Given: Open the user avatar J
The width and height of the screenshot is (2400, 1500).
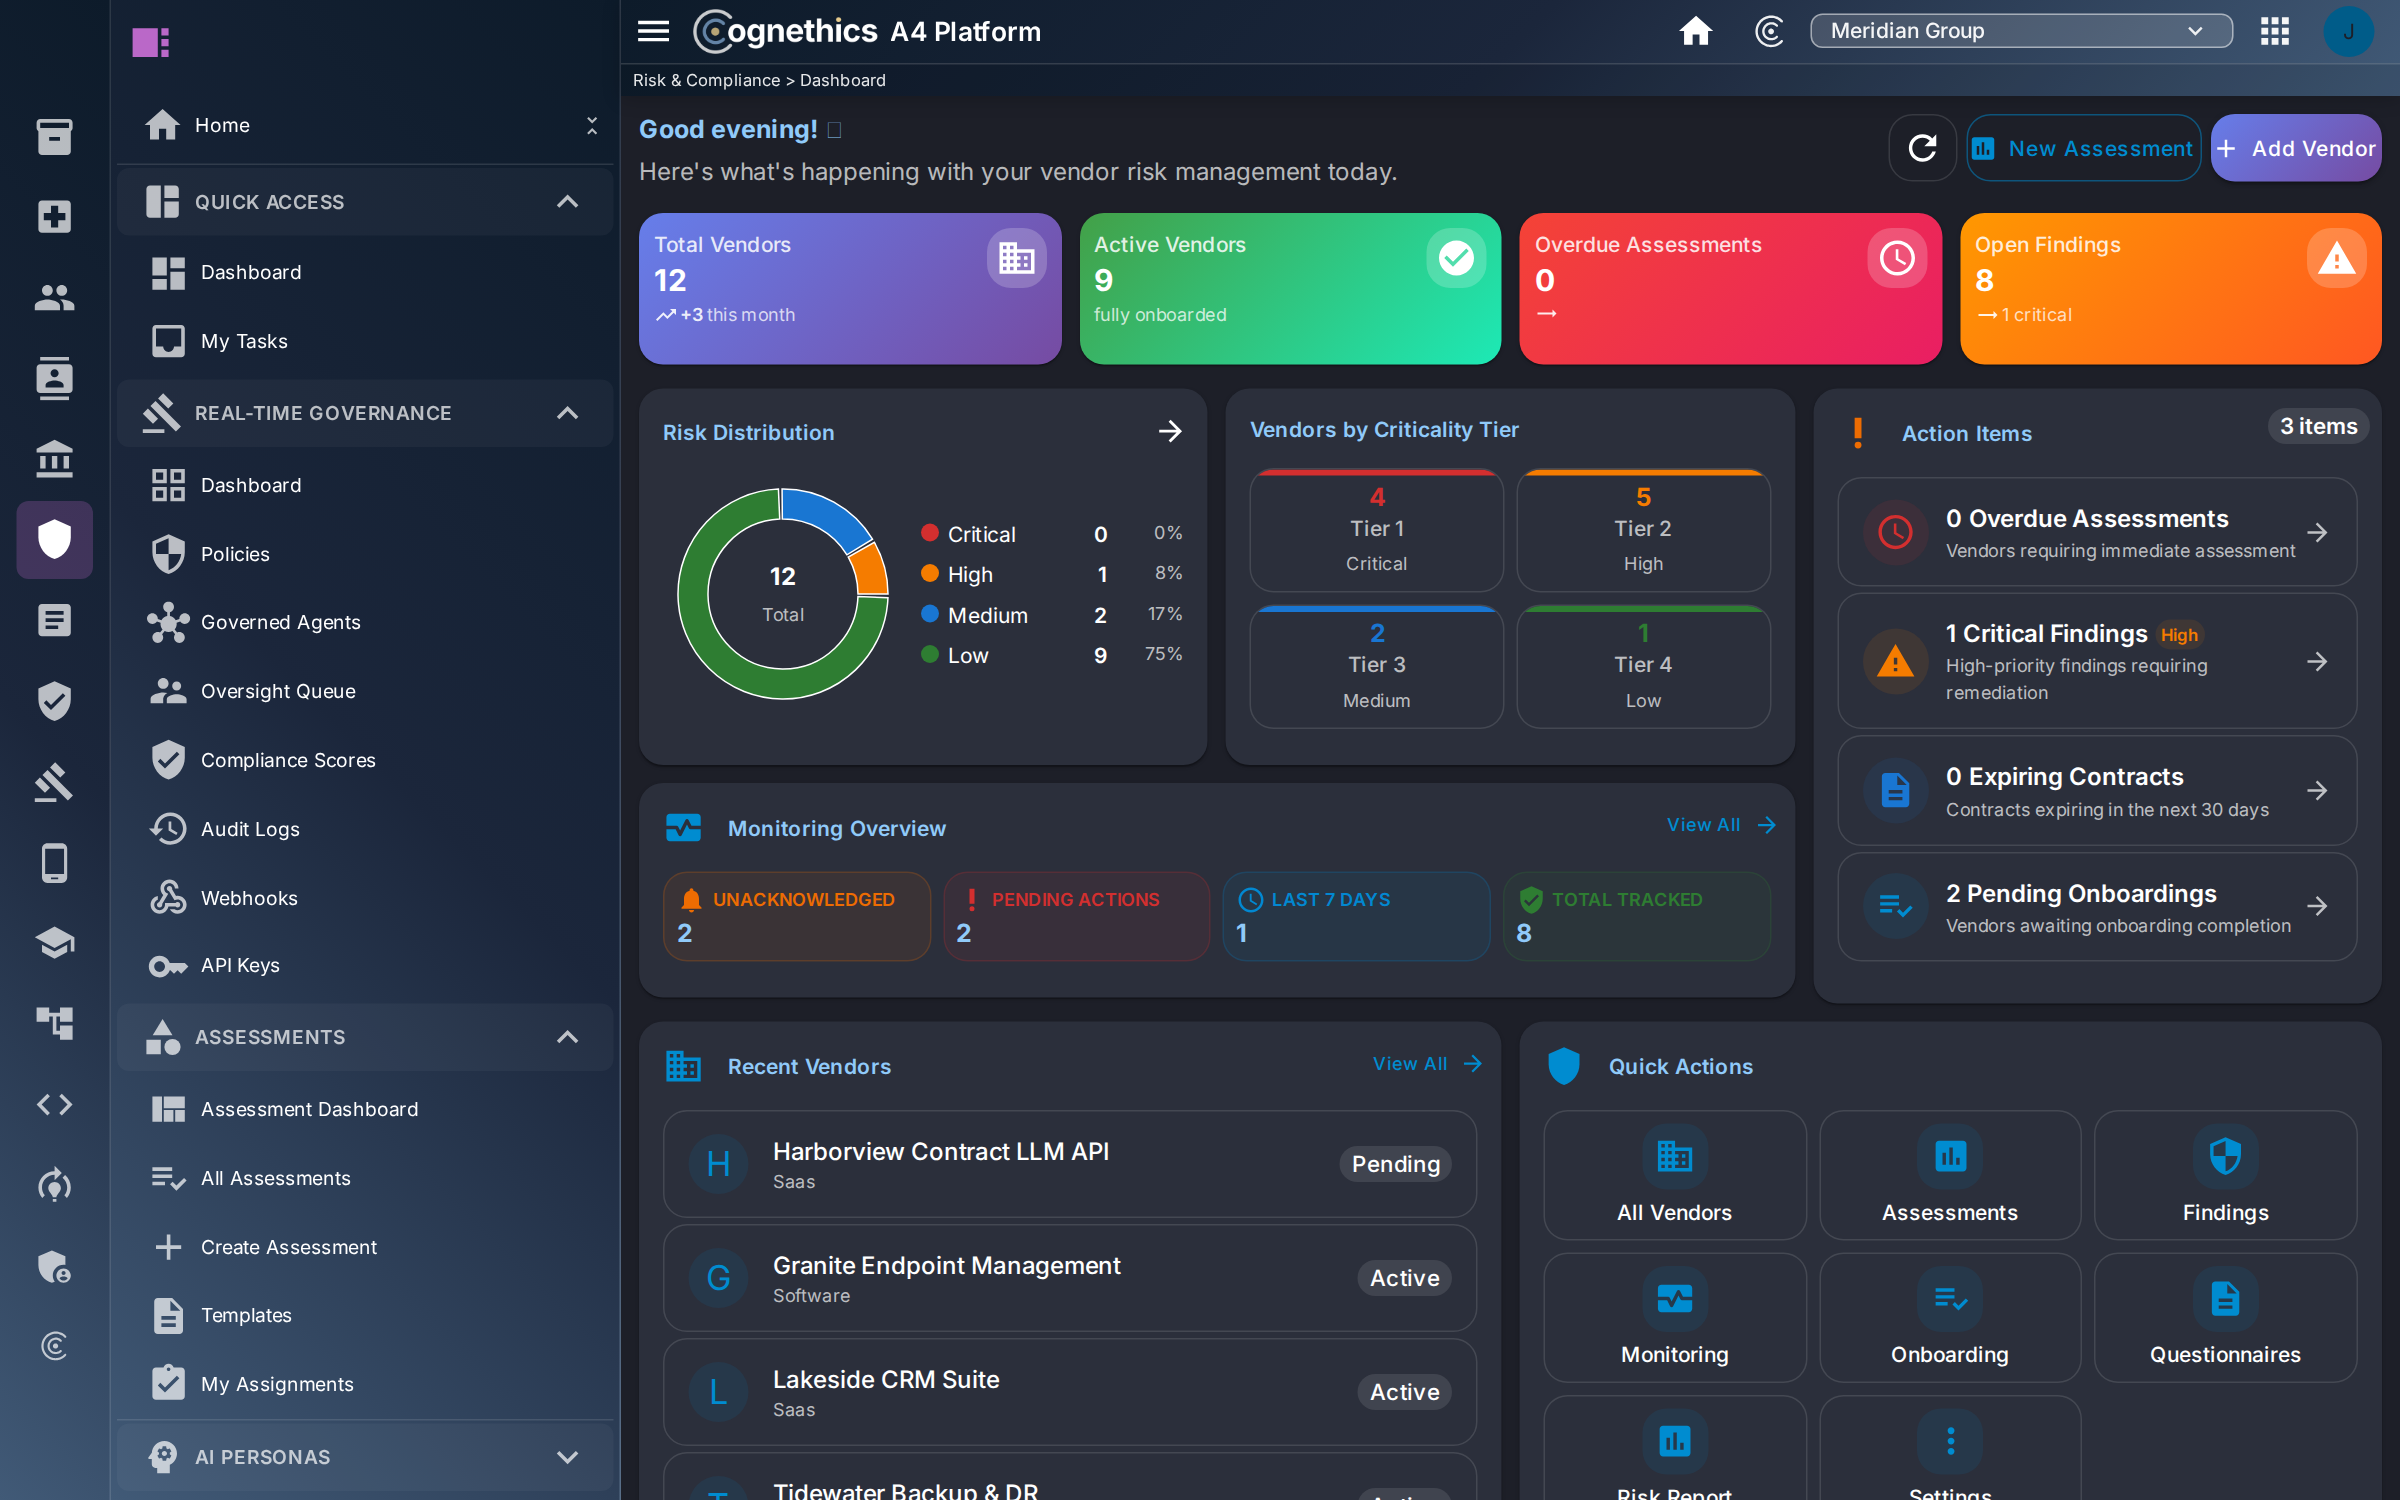Looking at the screenshot, I should coord(2348,31).
